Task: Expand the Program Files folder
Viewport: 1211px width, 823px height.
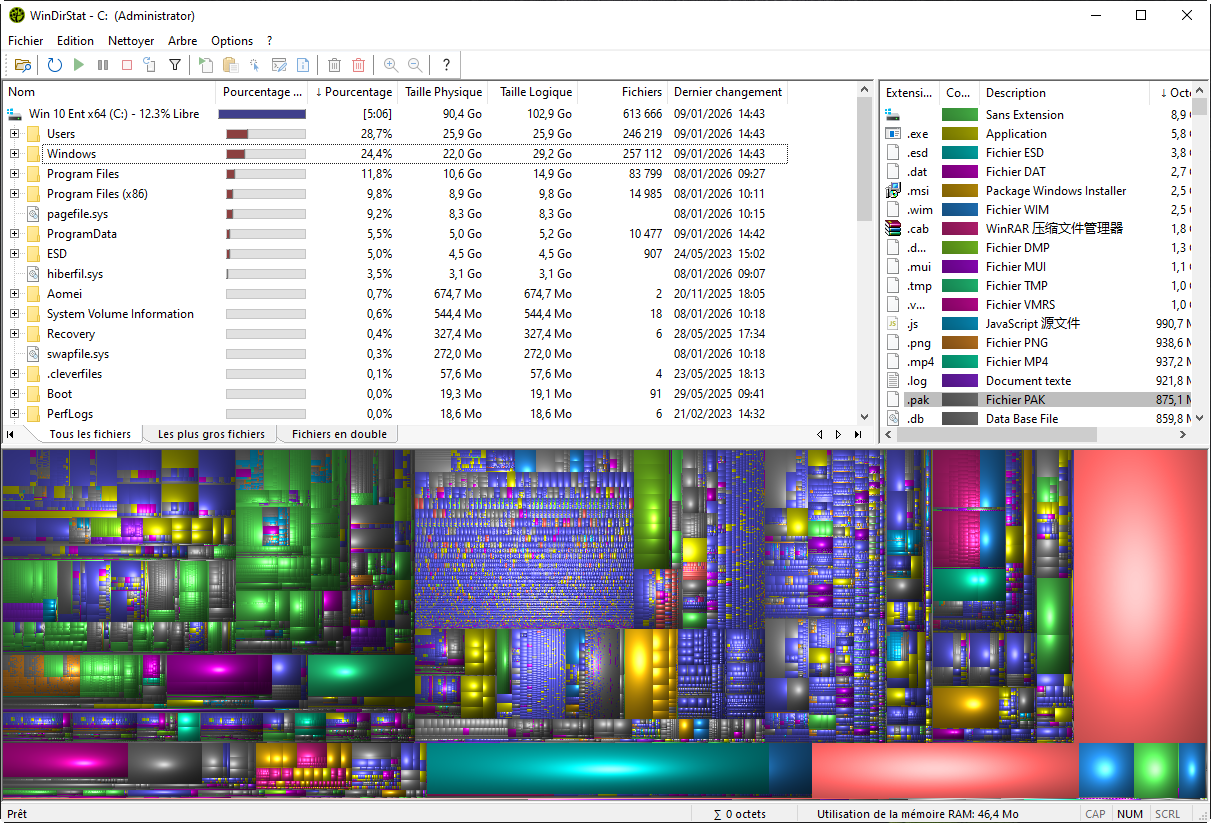Action: pyautogui.click(x=14, y=174)
